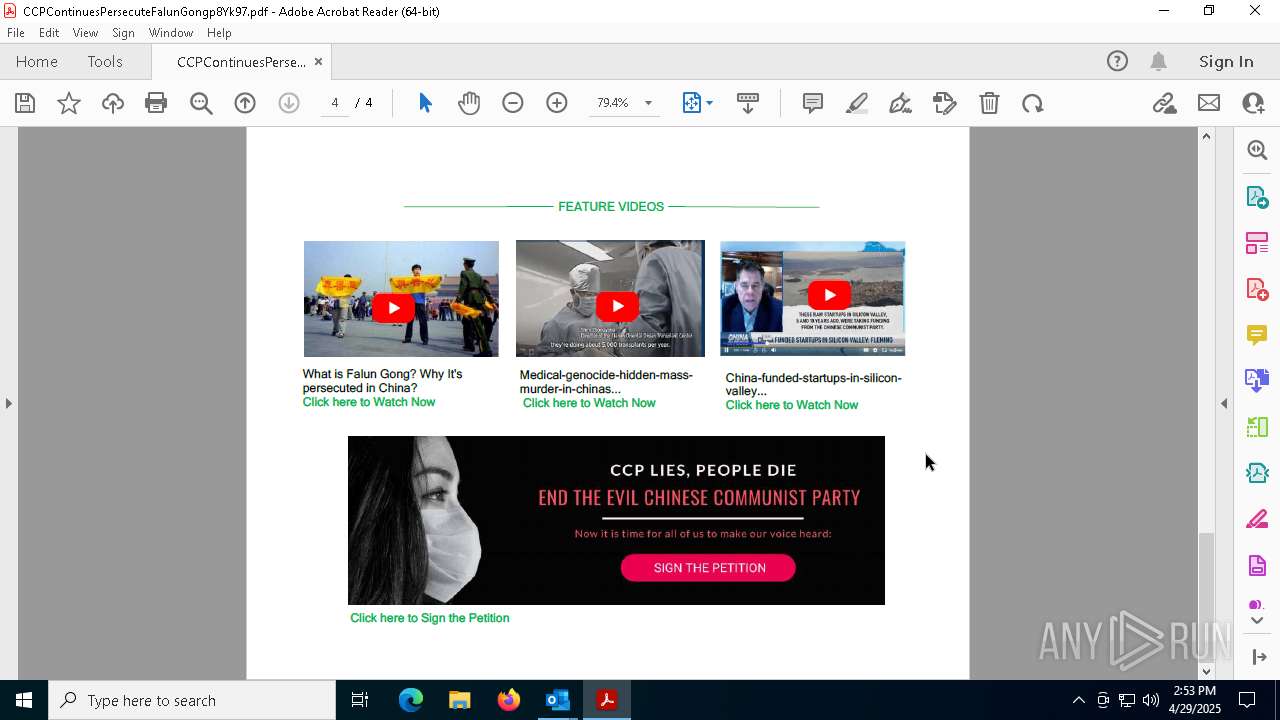Image resolution: width=1280 pixels, height=720 pixels.
Task: Open the Windows Start menu
Action: coord(24,700)
